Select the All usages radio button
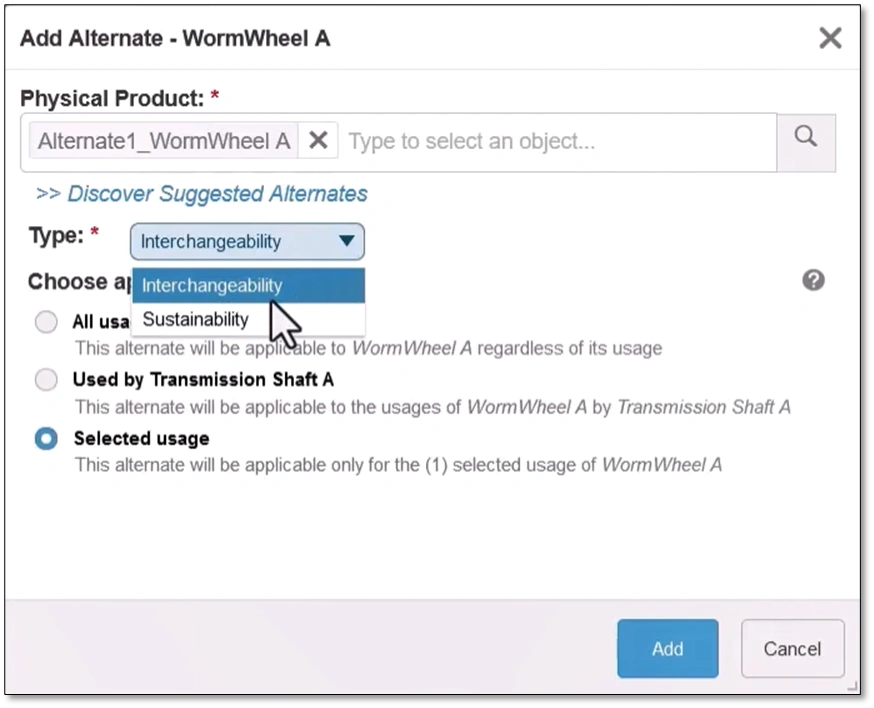 [46, 322]
